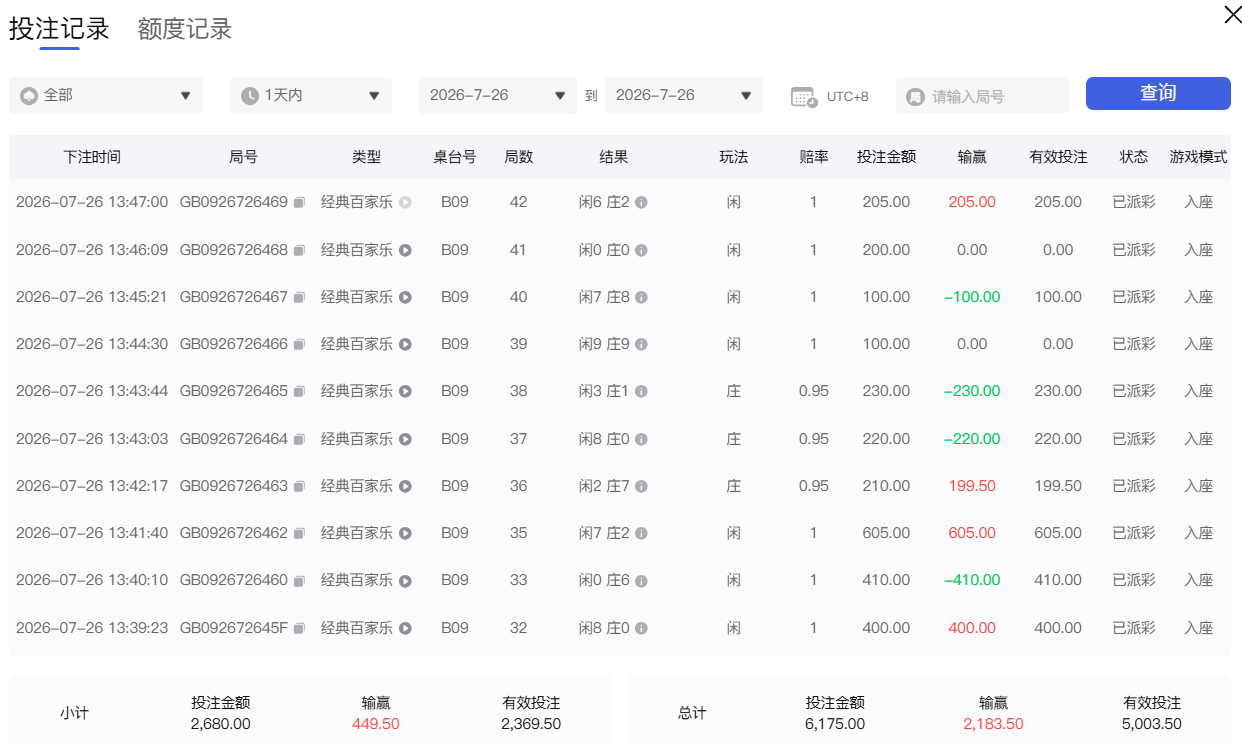Show result info for round 37
The image size is (1242, 743).
pos(641,440)
